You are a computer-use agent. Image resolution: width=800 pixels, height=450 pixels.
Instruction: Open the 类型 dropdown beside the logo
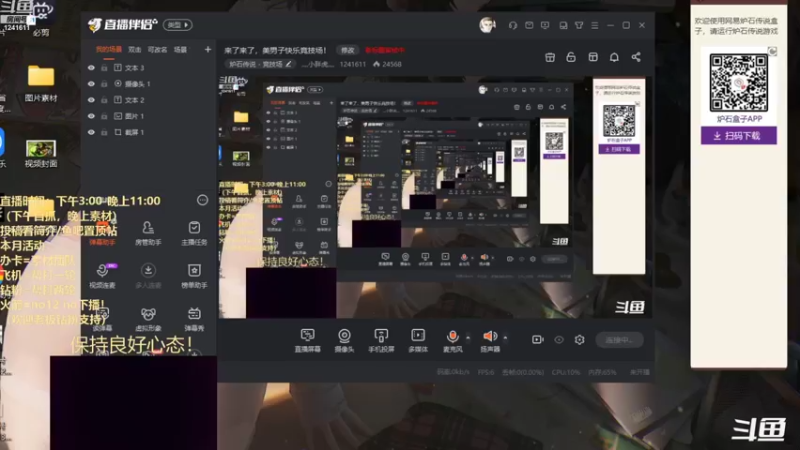point(178,24)
